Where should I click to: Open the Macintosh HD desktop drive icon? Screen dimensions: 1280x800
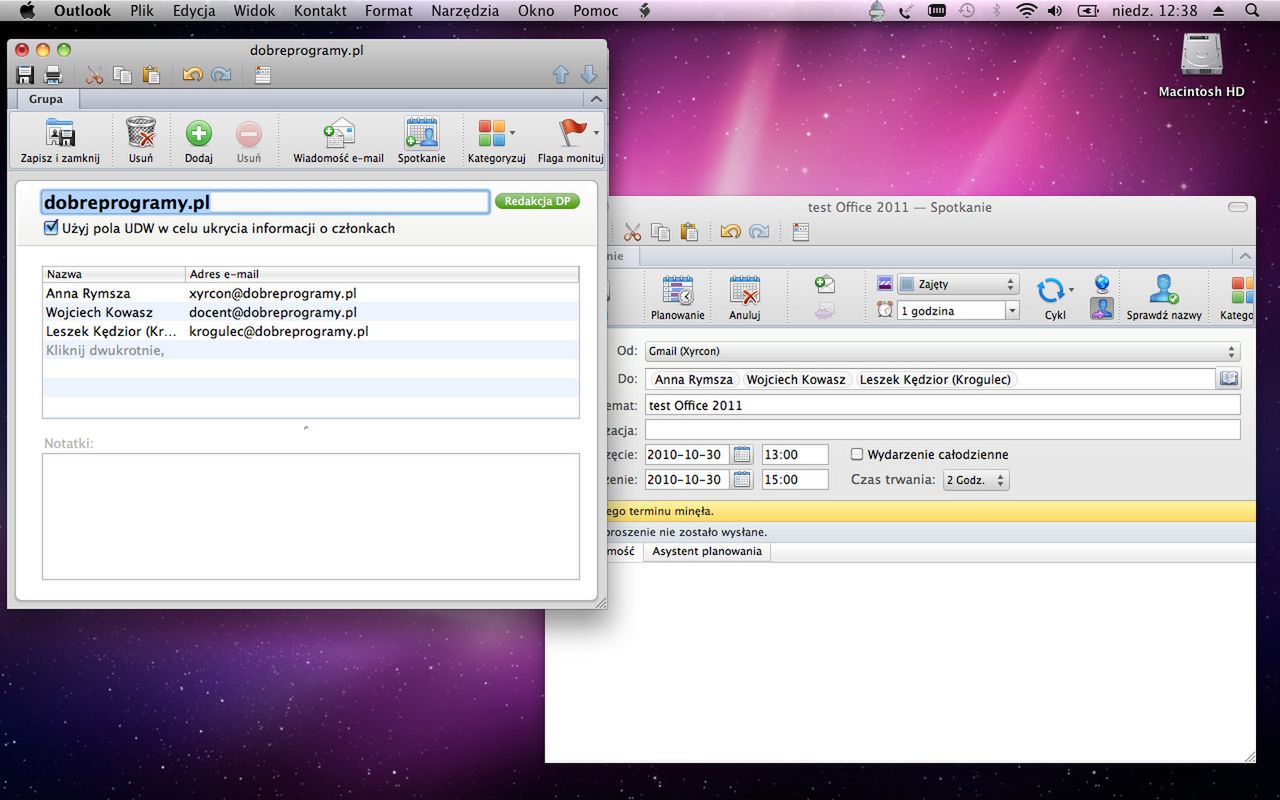click(x=1201, y=65)
